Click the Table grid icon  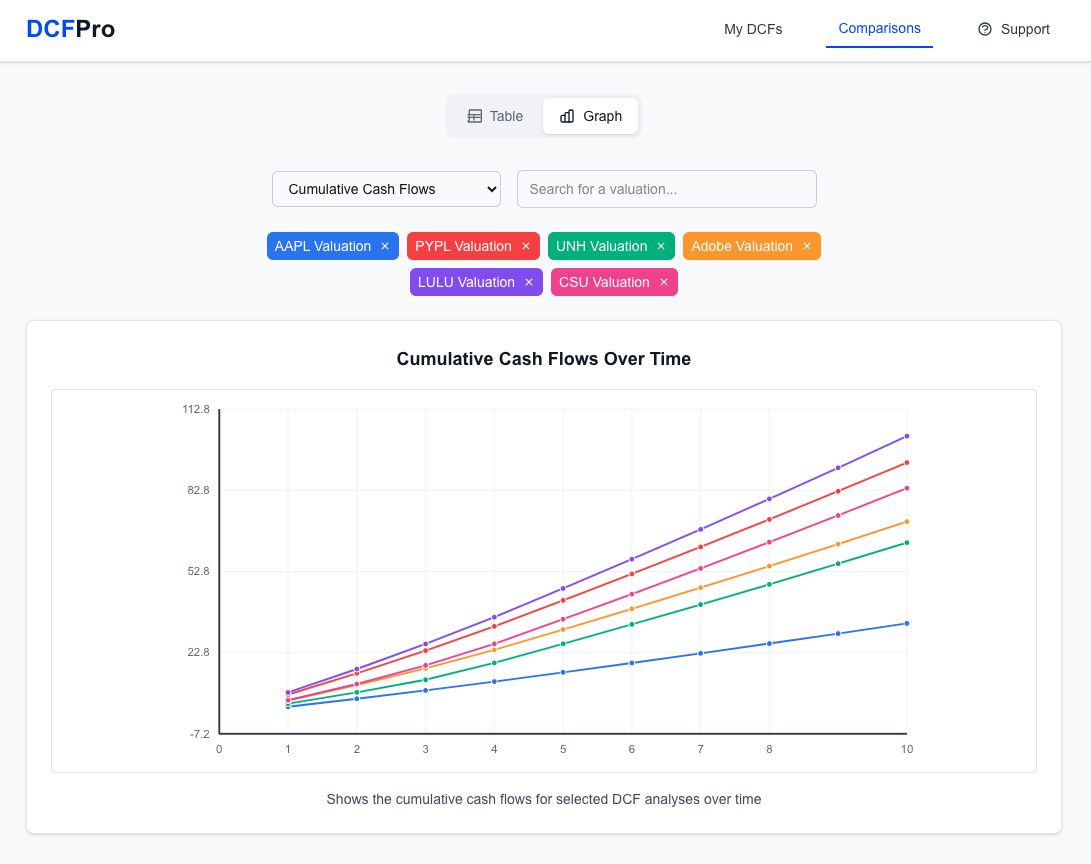(475, 116)
